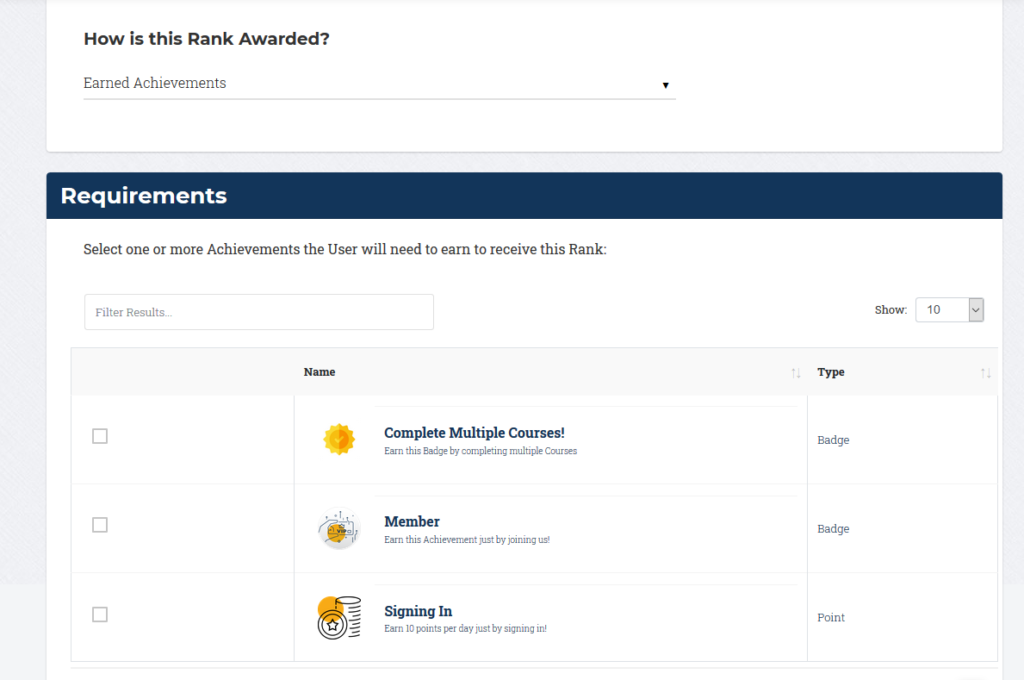Open the Member achievement title link
The width and height of the screenshot is (1024, 680).
pyautogui.click(x=411, y=521)
